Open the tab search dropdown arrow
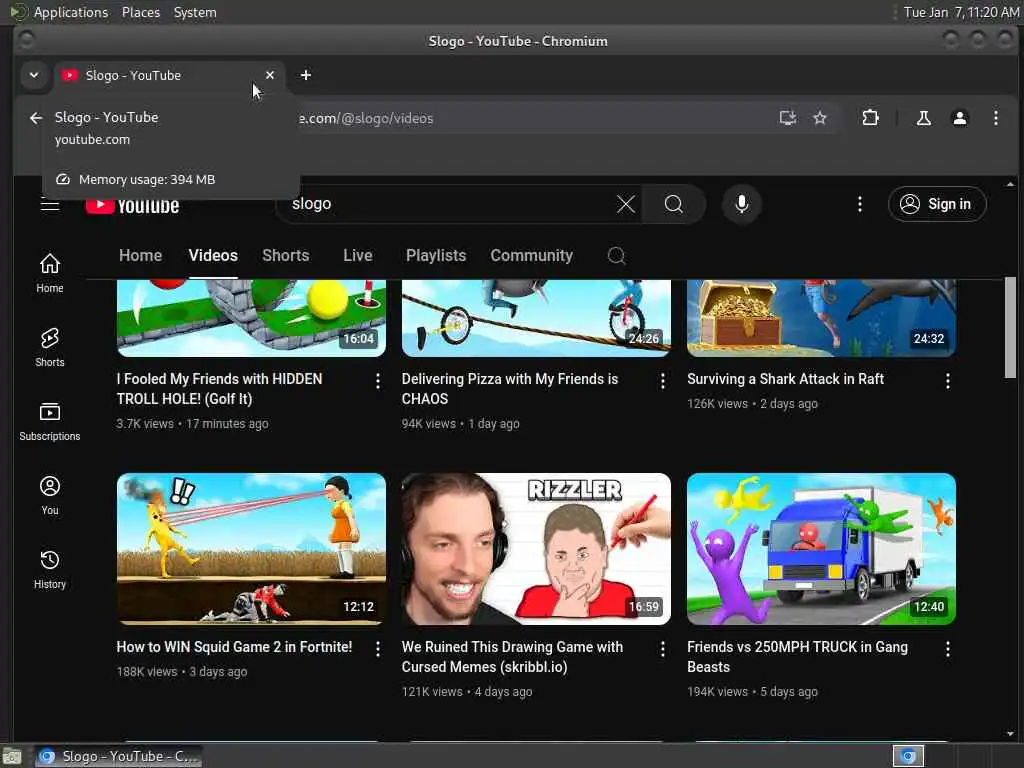Image resolution: width=1024 pixels, height=768 pixels. 34,75
